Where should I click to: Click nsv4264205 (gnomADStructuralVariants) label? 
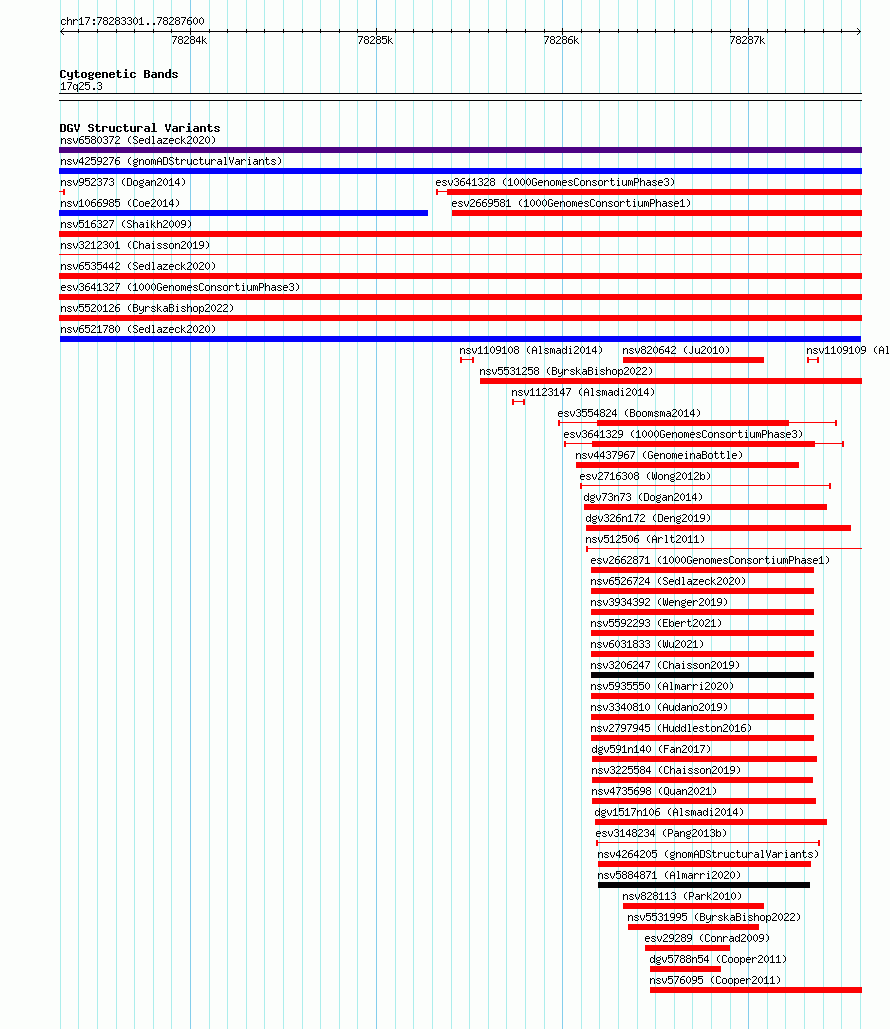pyautogui.click(x=708, y=854)
